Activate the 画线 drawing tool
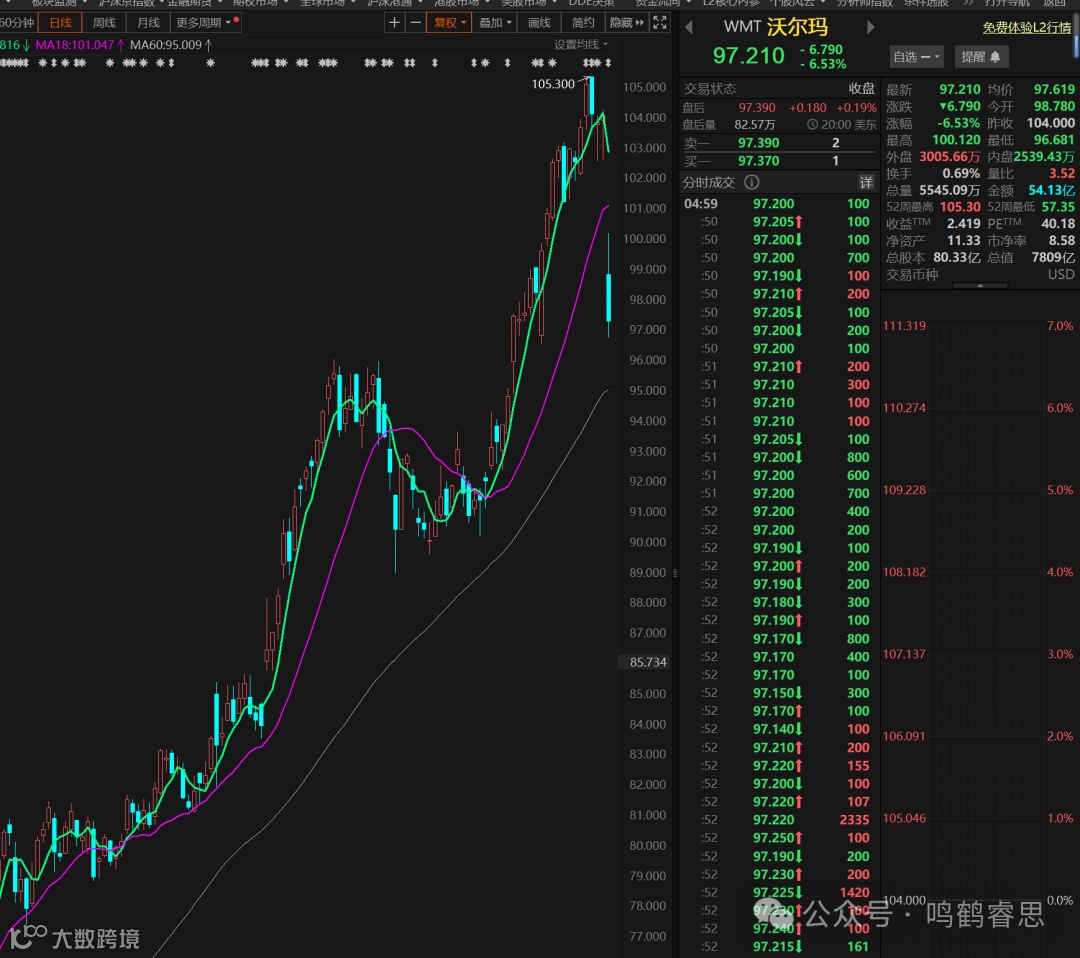 (539, 23)
